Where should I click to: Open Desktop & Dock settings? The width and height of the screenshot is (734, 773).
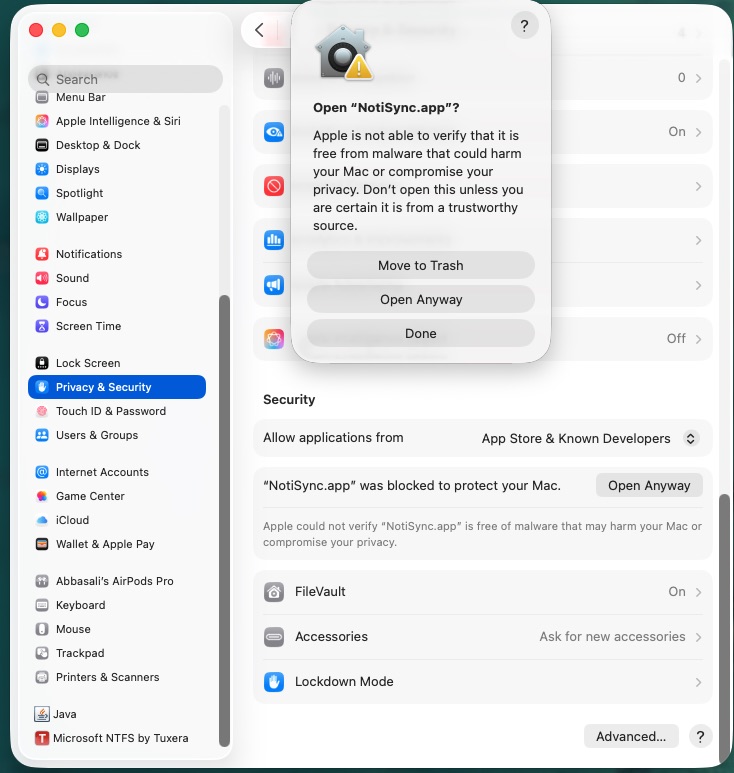click(98, 145)
